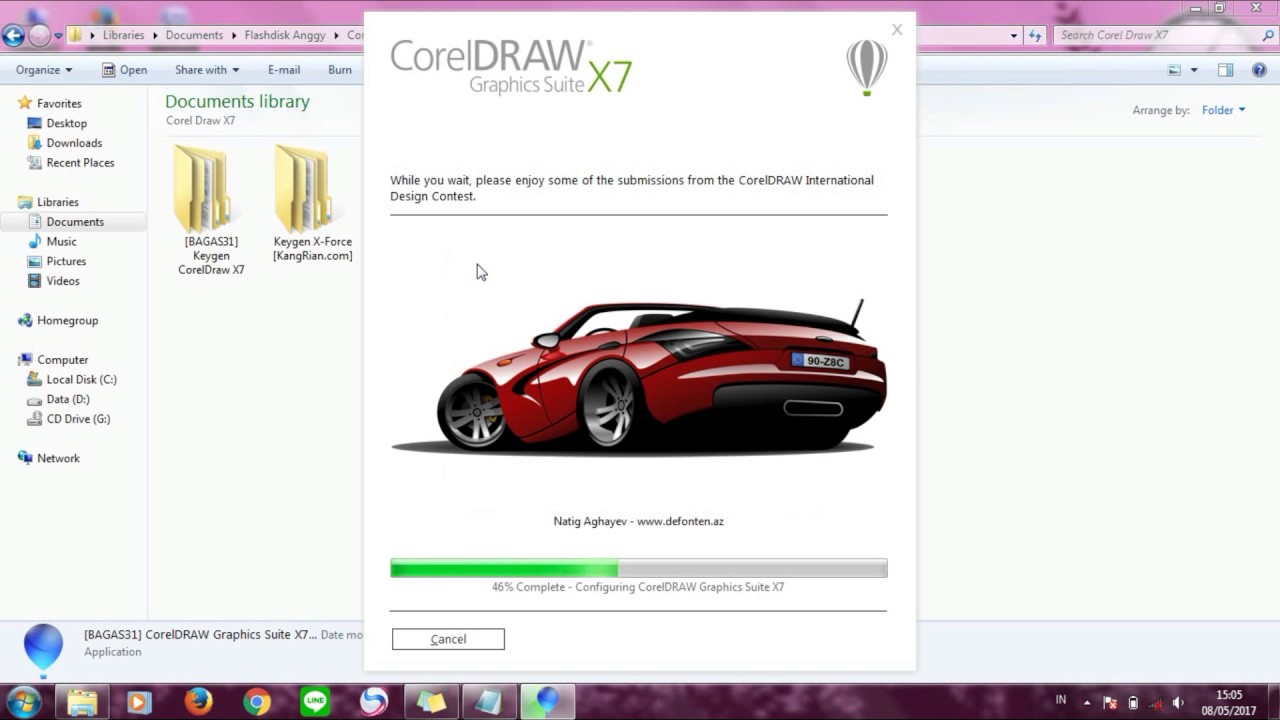This screenshot has width=1280, height=720.
Task: Open Recent Places in navigation pane
Action: (x=80, y=163)
